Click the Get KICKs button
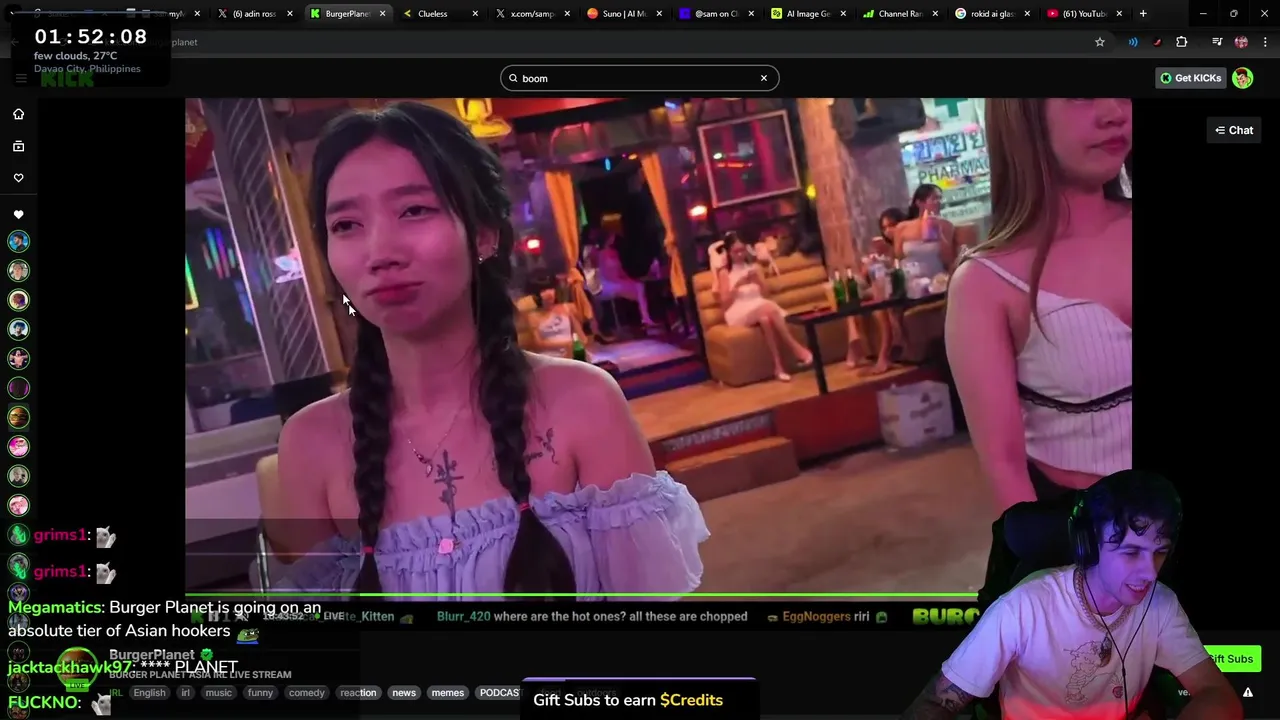This screenshot has height=720, width=1280. point(1190,78)
